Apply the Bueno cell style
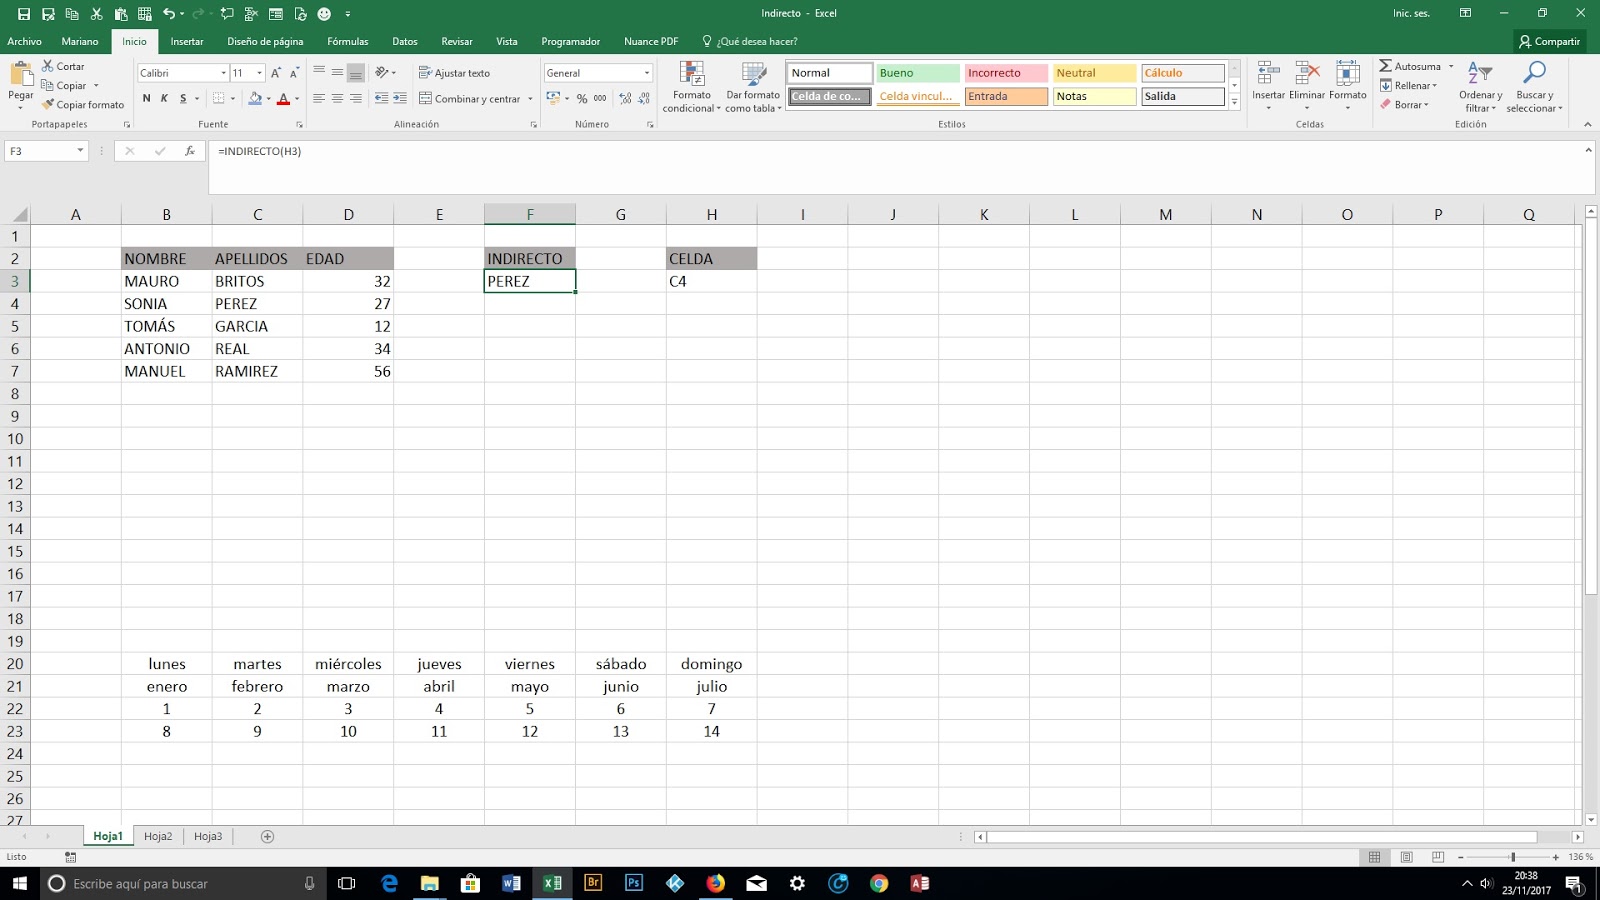 (x=918, y=73)
